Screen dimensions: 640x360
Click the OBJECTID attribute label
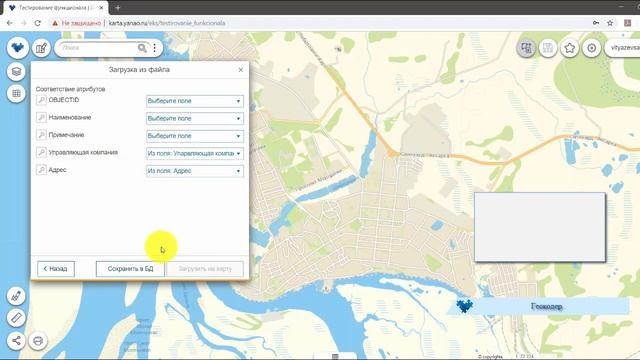(64, 100)
